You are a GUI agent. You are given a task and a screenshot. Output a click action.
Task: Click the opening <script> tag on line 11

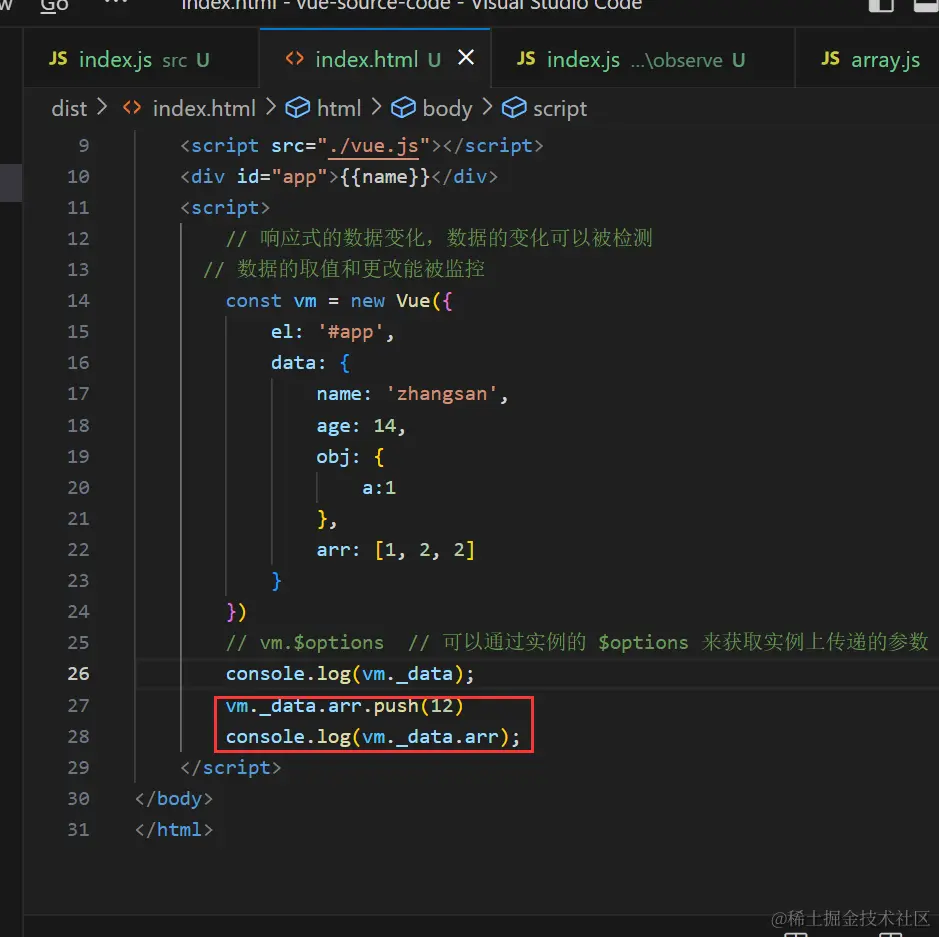coord(225,208)
